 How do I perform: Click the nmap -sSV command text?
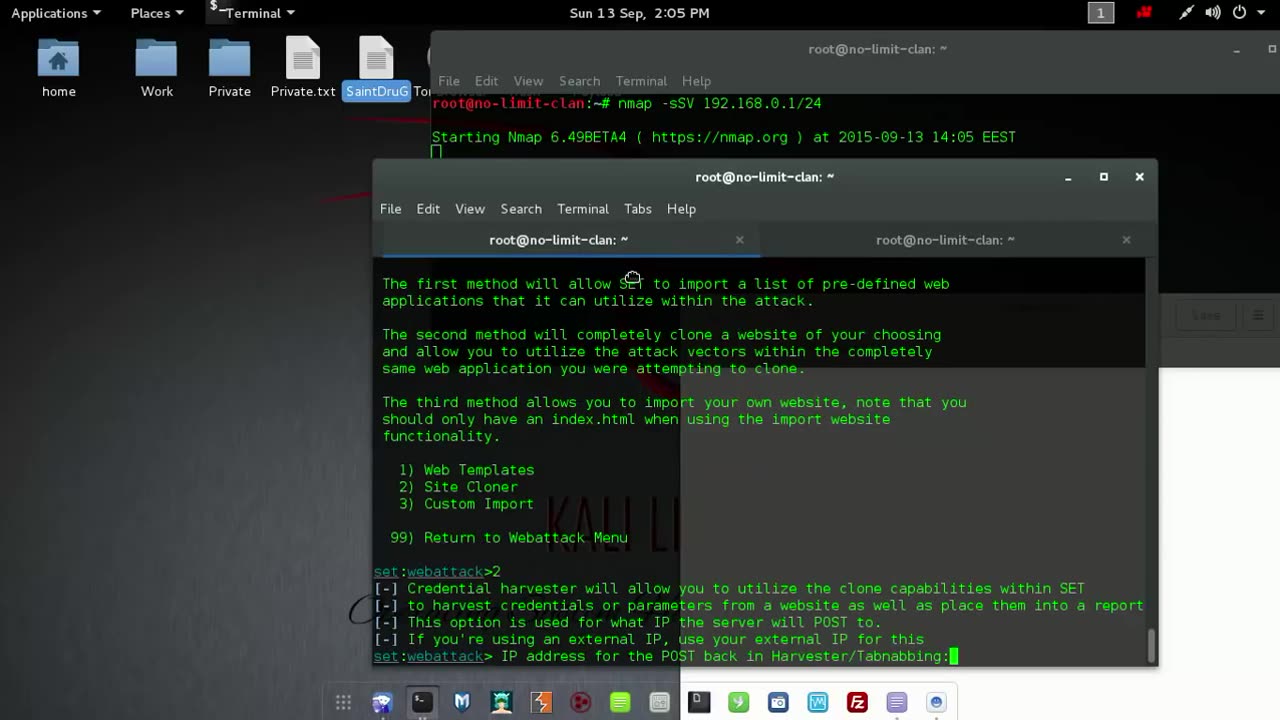pos(720,104)
